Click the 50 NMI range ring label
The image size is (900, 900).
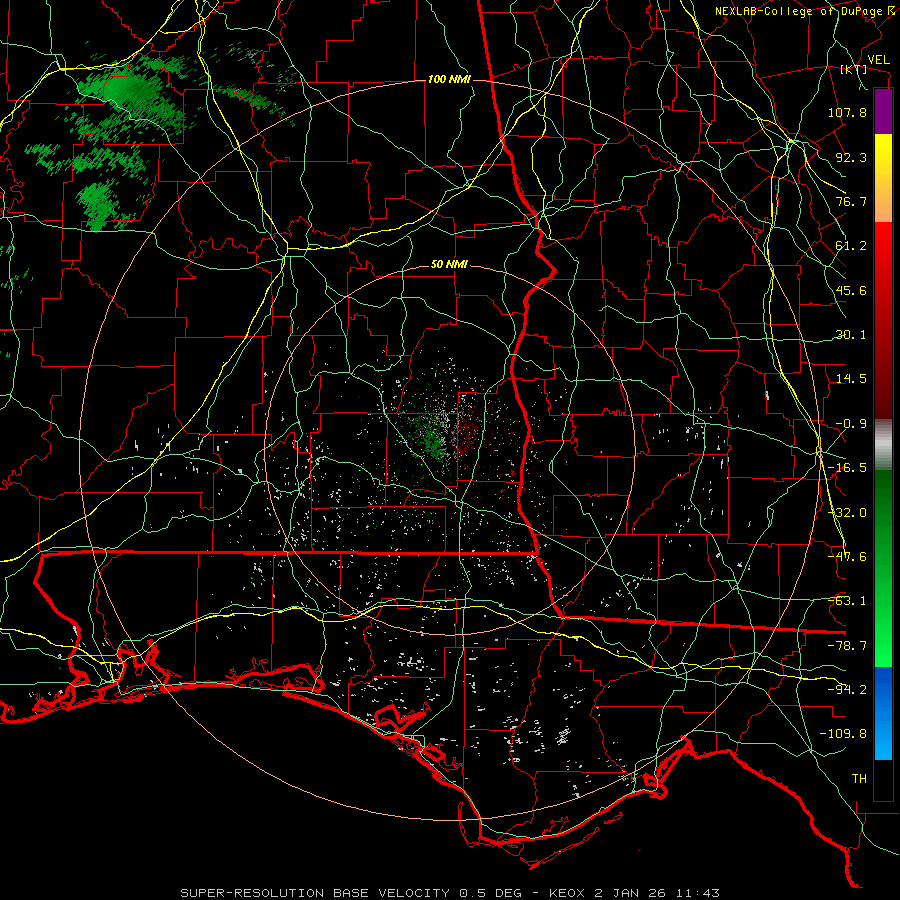point(449,265)
